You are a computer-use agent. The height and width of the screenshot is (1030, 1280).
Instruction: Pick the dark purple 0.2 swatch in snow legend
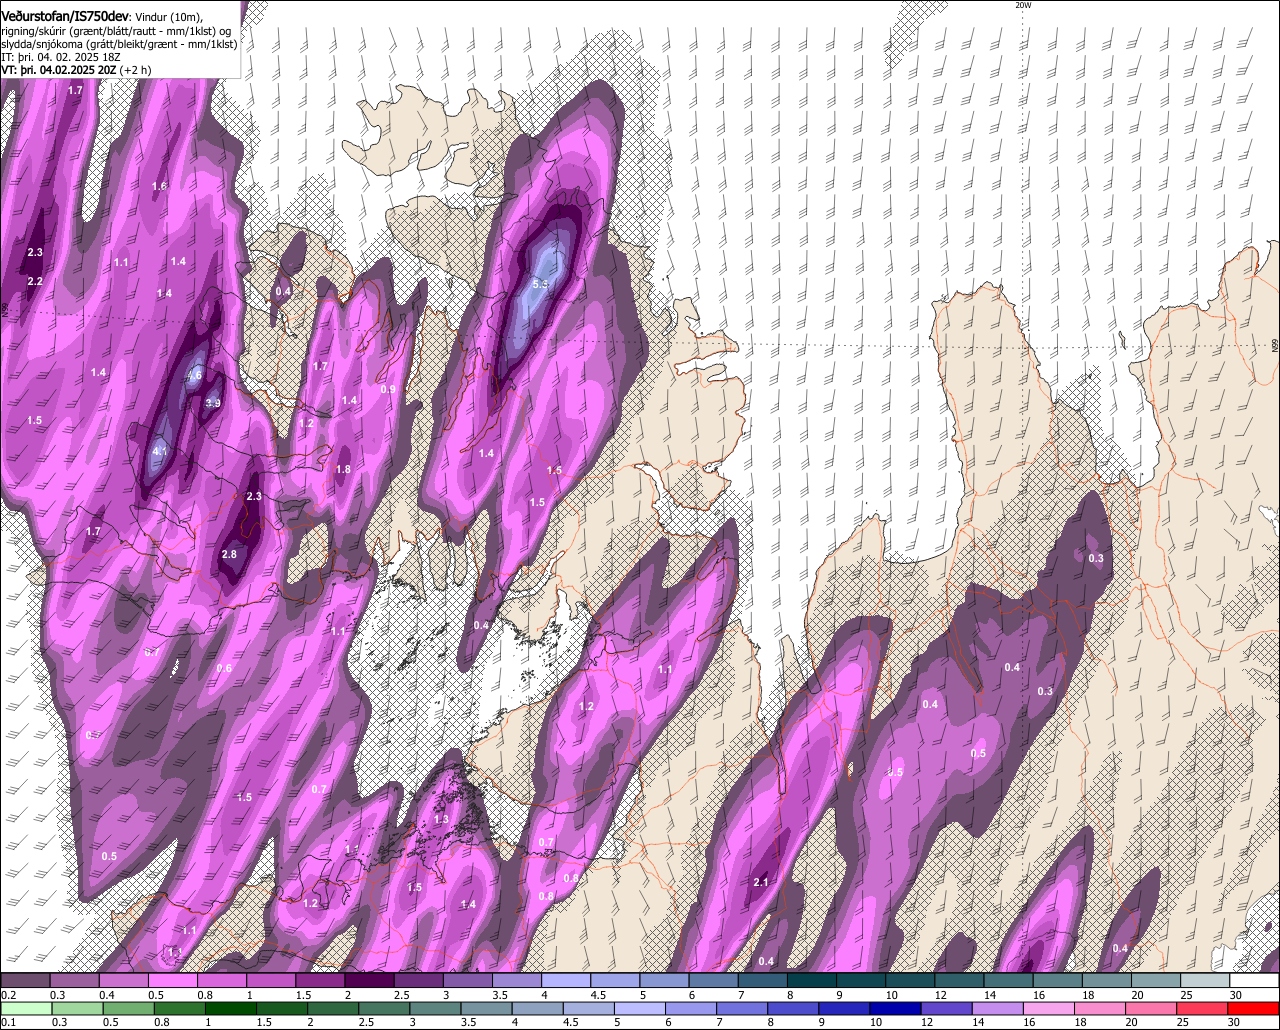pos(25,981)
